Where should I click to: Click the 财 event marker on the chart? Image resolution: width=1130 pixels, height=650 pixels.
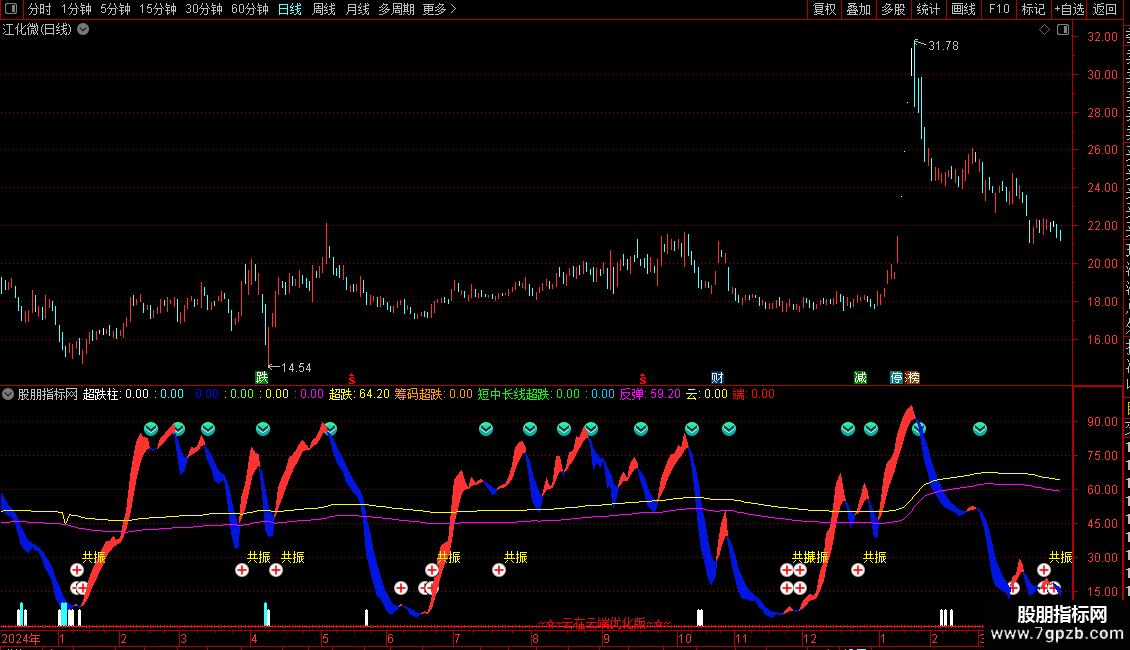pyautogui.click(x=717, y=378)
